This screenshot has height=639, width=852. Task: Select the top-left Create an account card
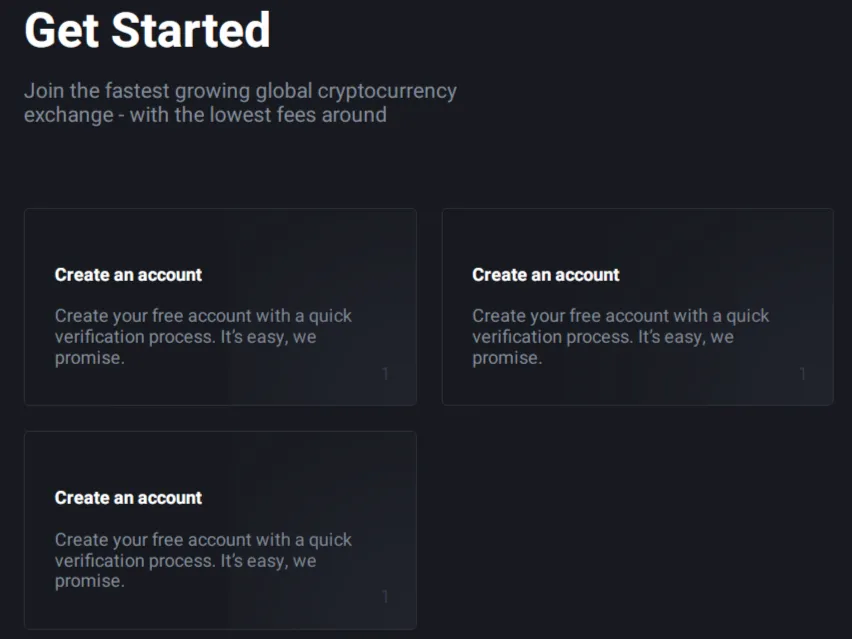[221, 307]
